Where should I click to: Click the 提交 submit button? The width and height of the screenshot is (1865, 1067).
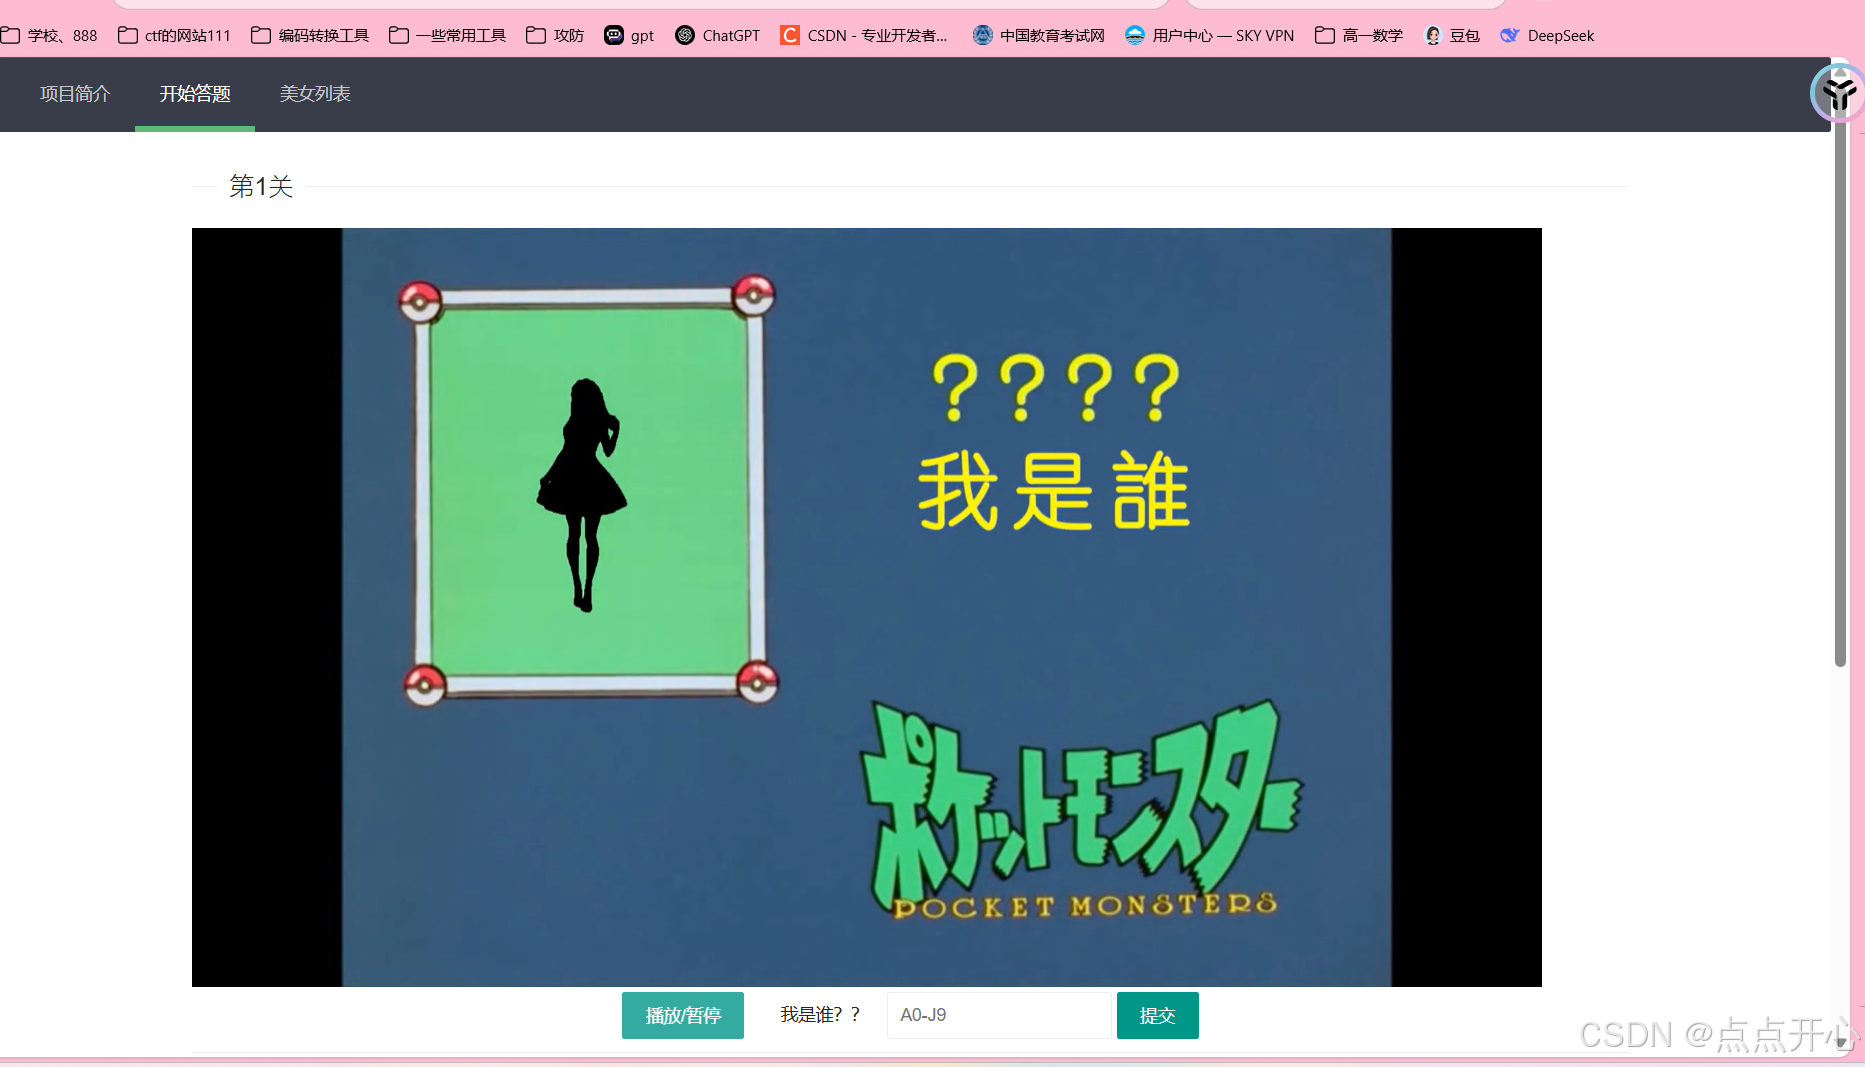(1158, 1015)
